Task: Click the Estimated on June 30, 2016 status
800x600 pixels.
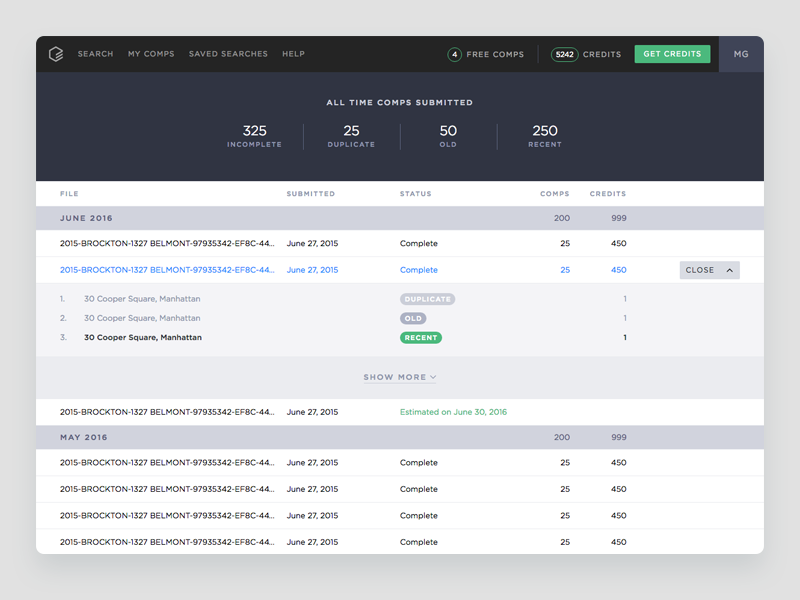Action: click(453, 412)
